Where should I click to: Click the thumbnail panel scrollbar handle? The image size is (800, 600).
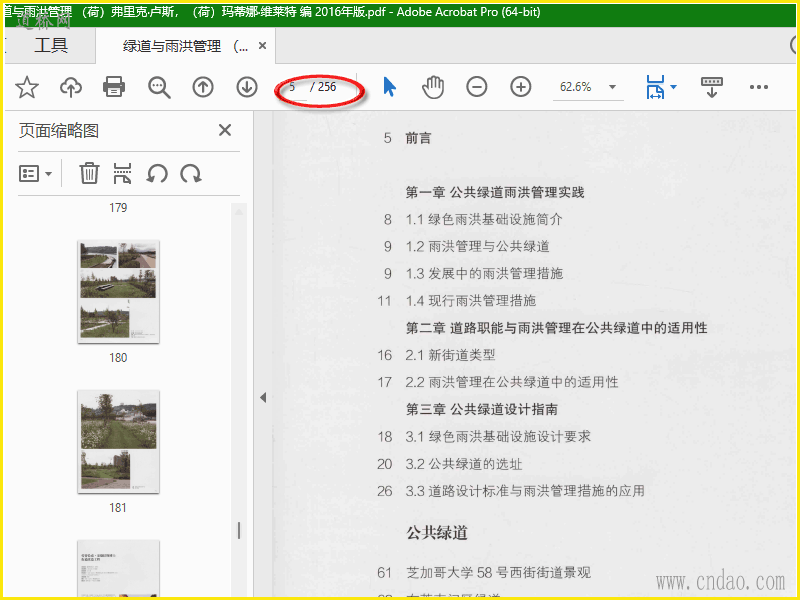(239, 531)
